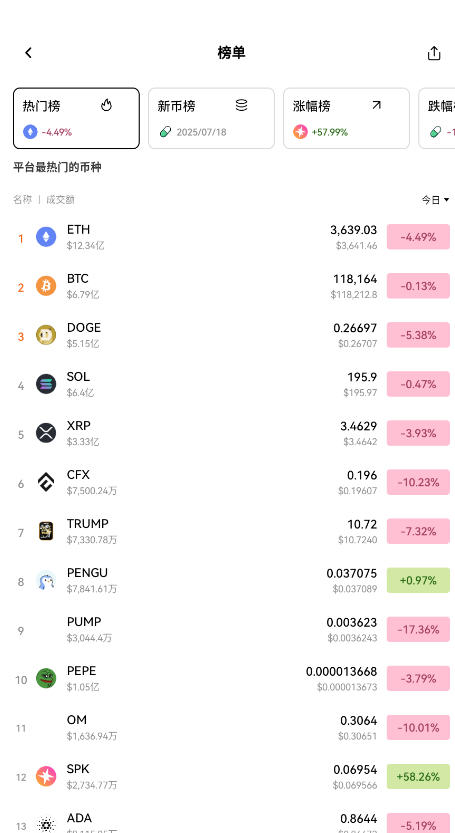
Task: Select the DOGE coin logo
Action: [x=46, y=335]
